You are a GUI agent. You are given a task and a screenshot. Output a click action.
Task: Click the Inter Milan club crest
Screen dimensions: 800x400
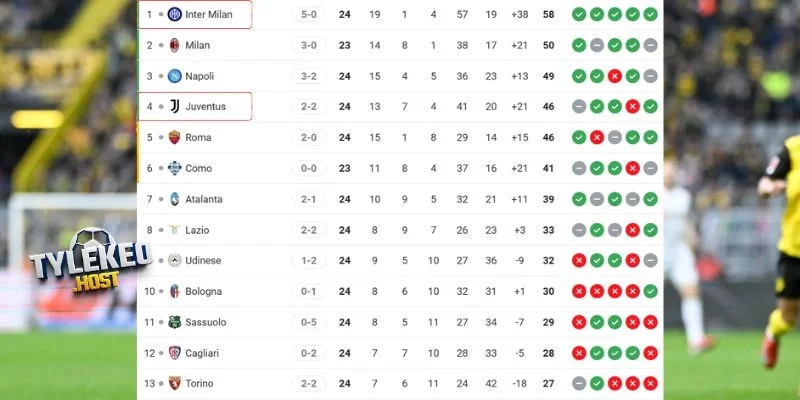174,14
